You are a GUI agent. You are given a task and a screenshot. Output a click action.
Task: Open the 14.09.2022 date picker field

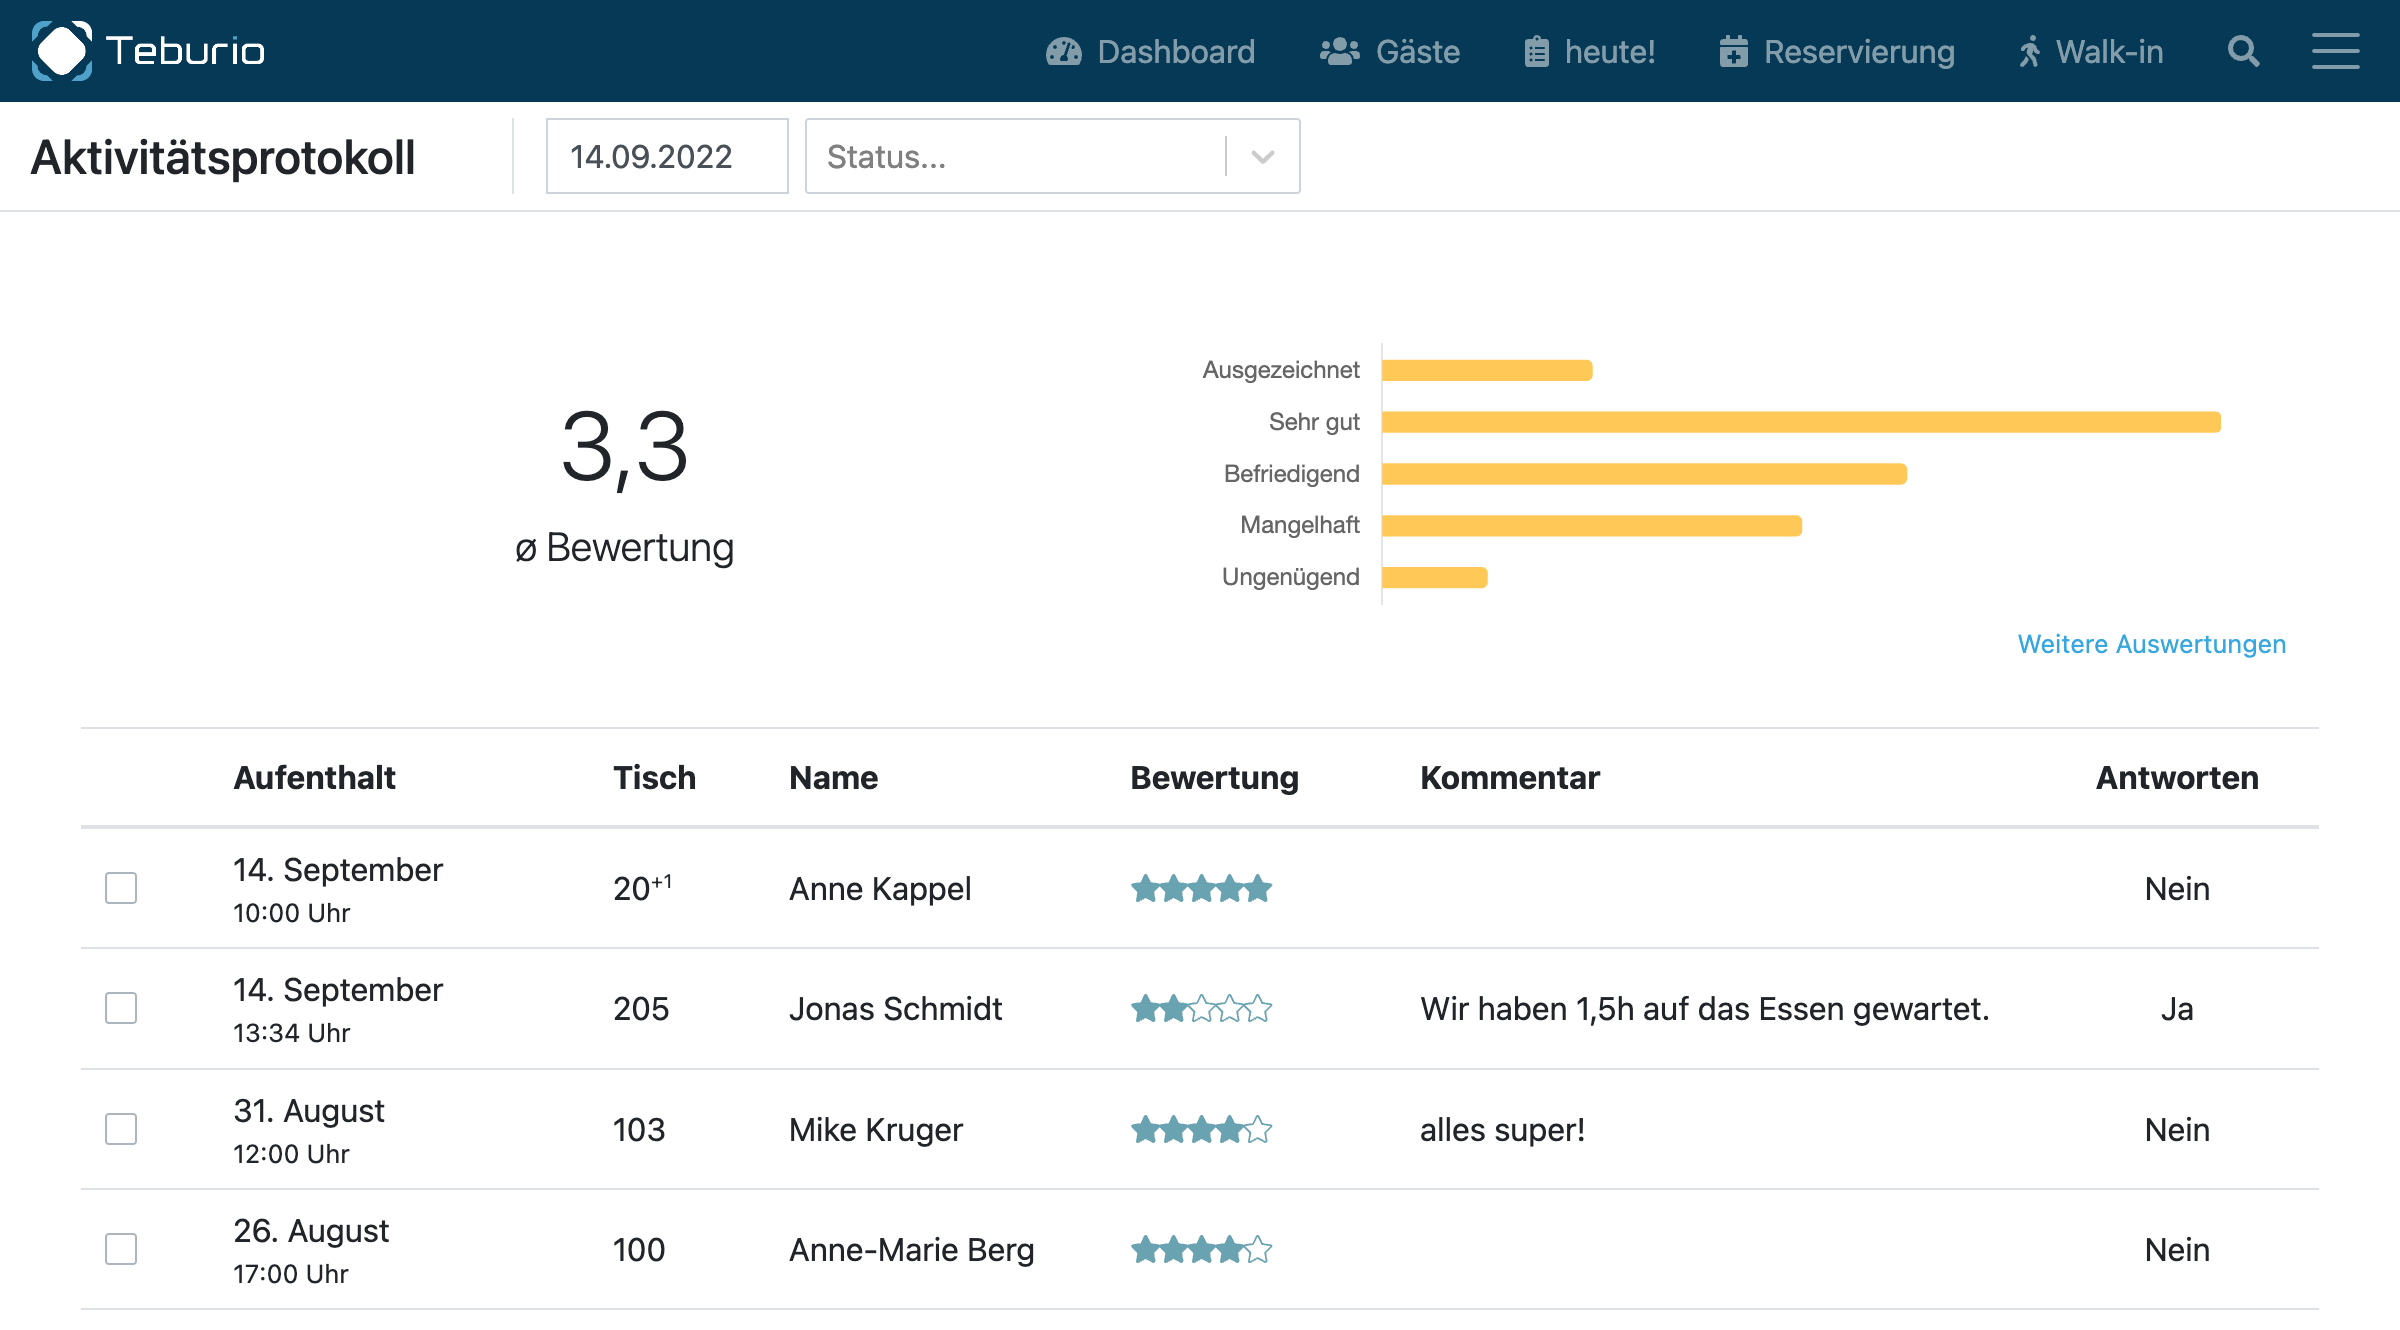point(667,157)
